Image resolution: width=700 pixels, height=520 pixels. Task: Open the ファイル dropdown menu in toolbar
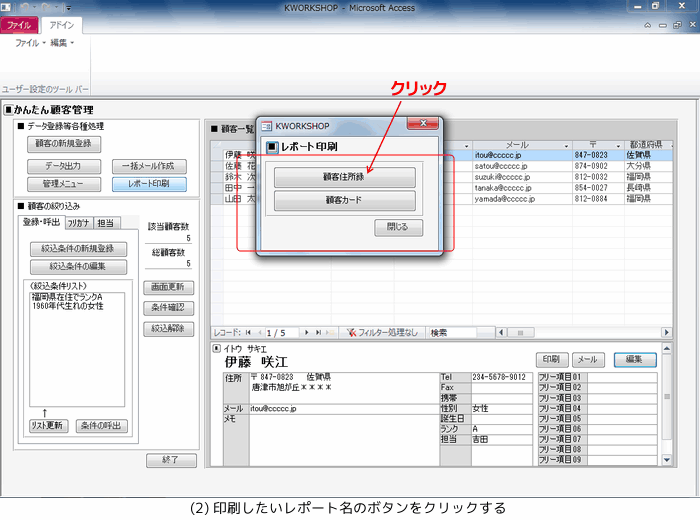pyautogui.click(x=30, y=43)
